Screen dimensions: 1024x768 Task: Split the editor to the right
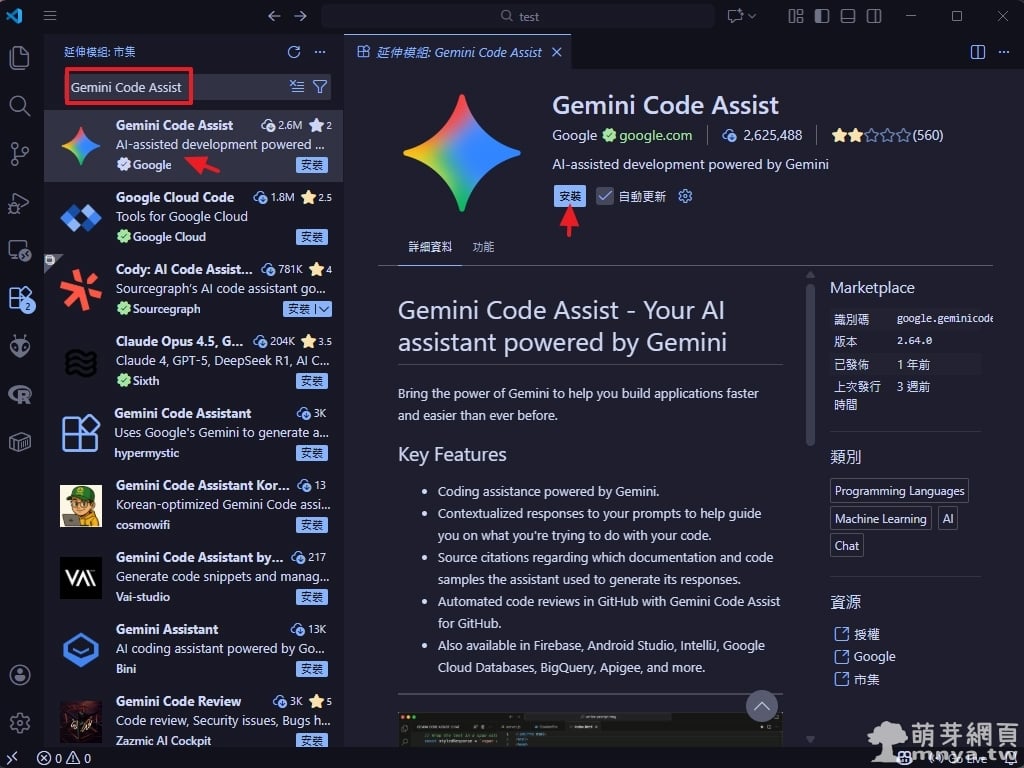point(978,52)
